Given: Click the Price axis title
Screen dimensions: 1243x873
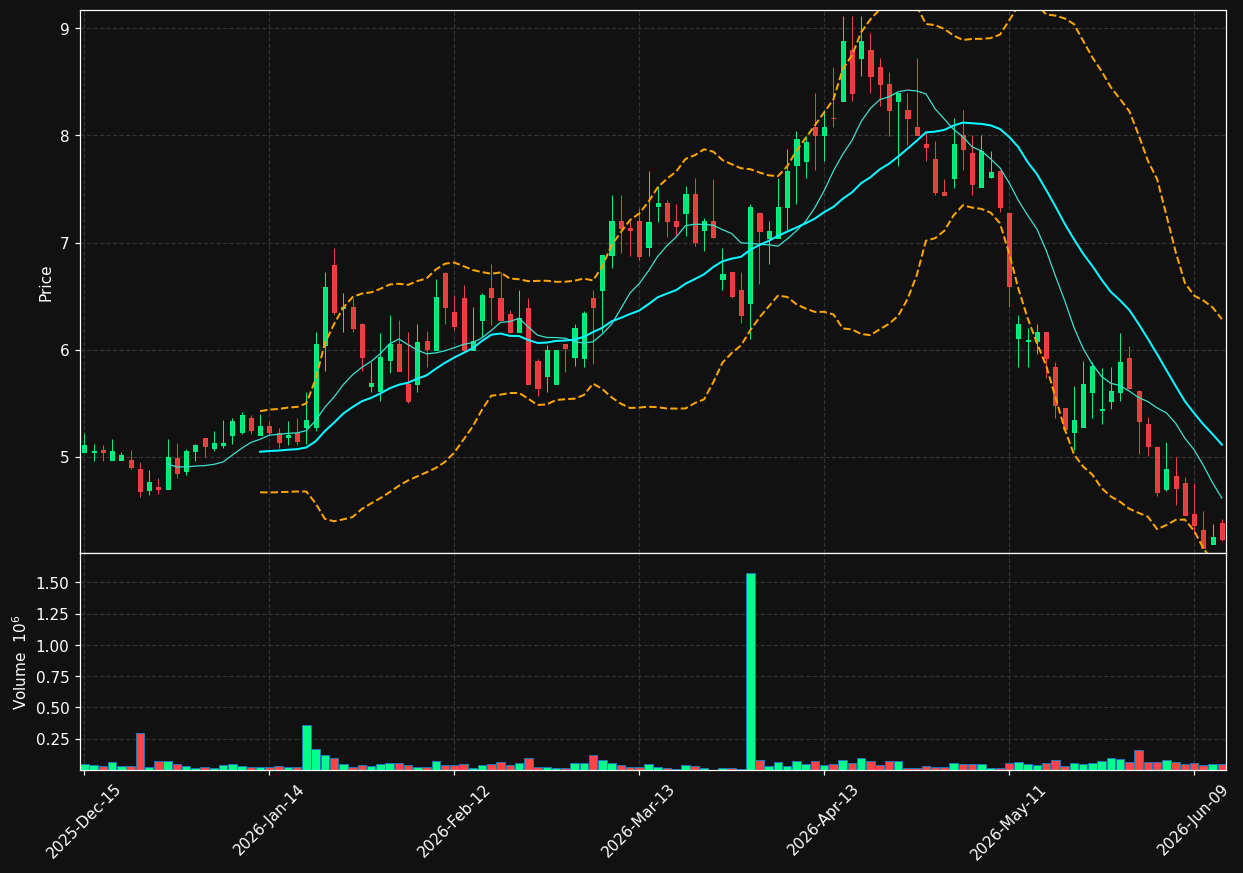Looking at the screenshot, I should 46,282.
